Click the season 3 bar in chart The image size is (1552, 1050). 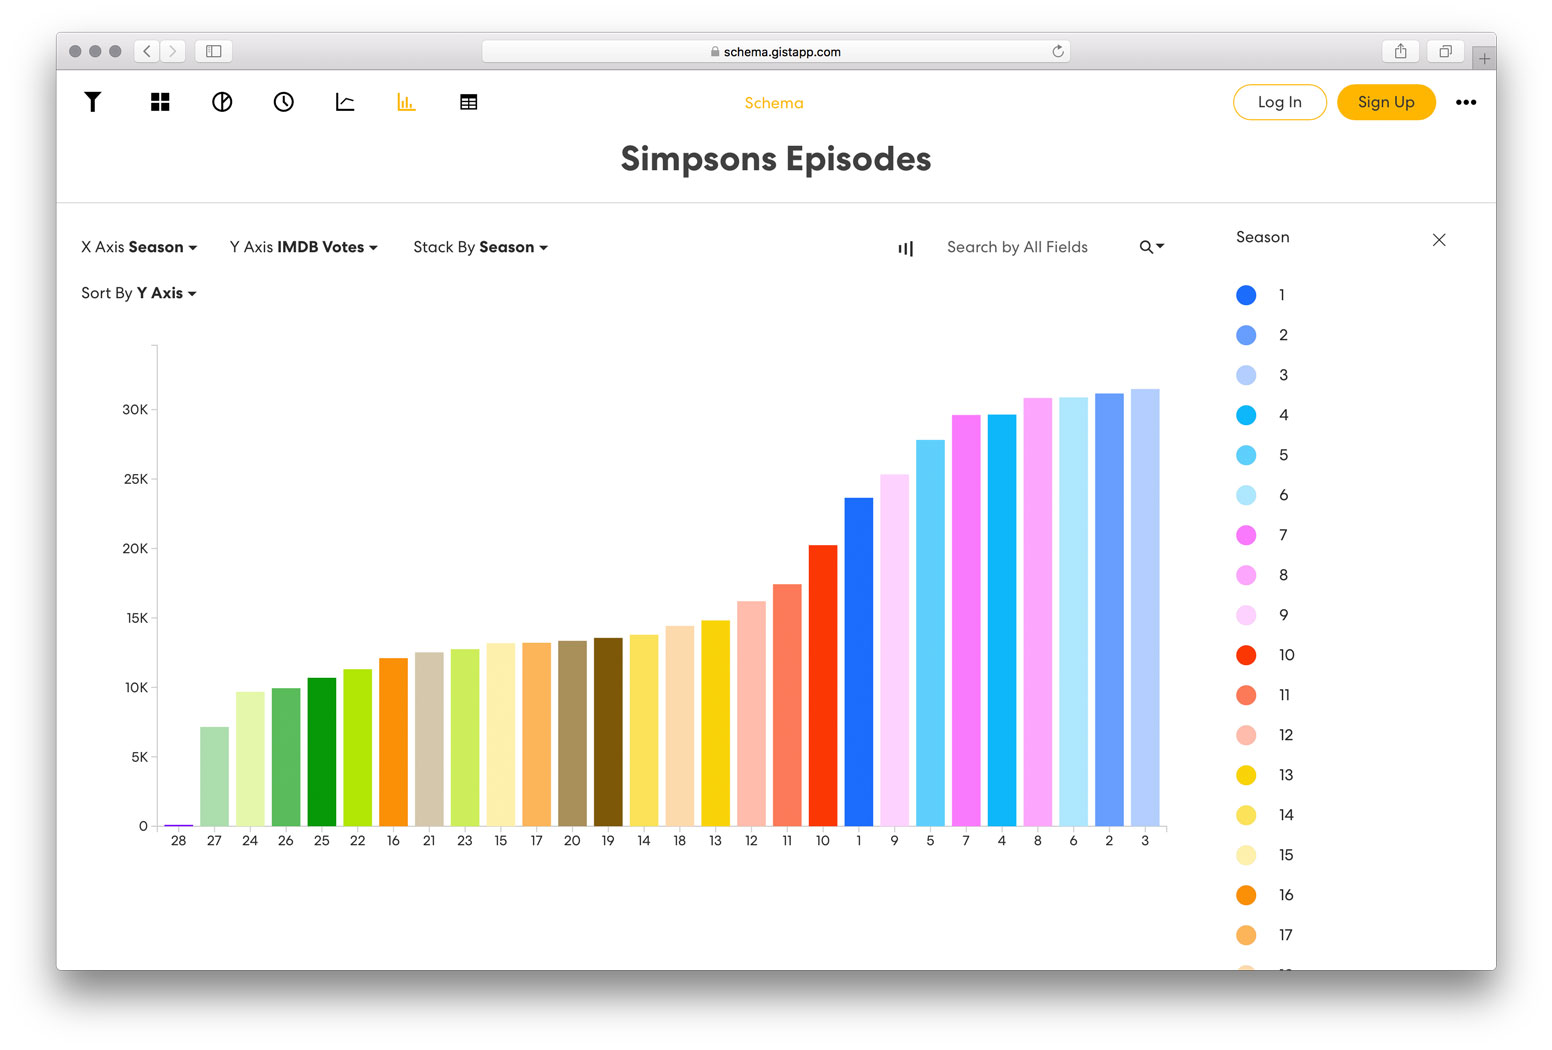point(1145,607)
